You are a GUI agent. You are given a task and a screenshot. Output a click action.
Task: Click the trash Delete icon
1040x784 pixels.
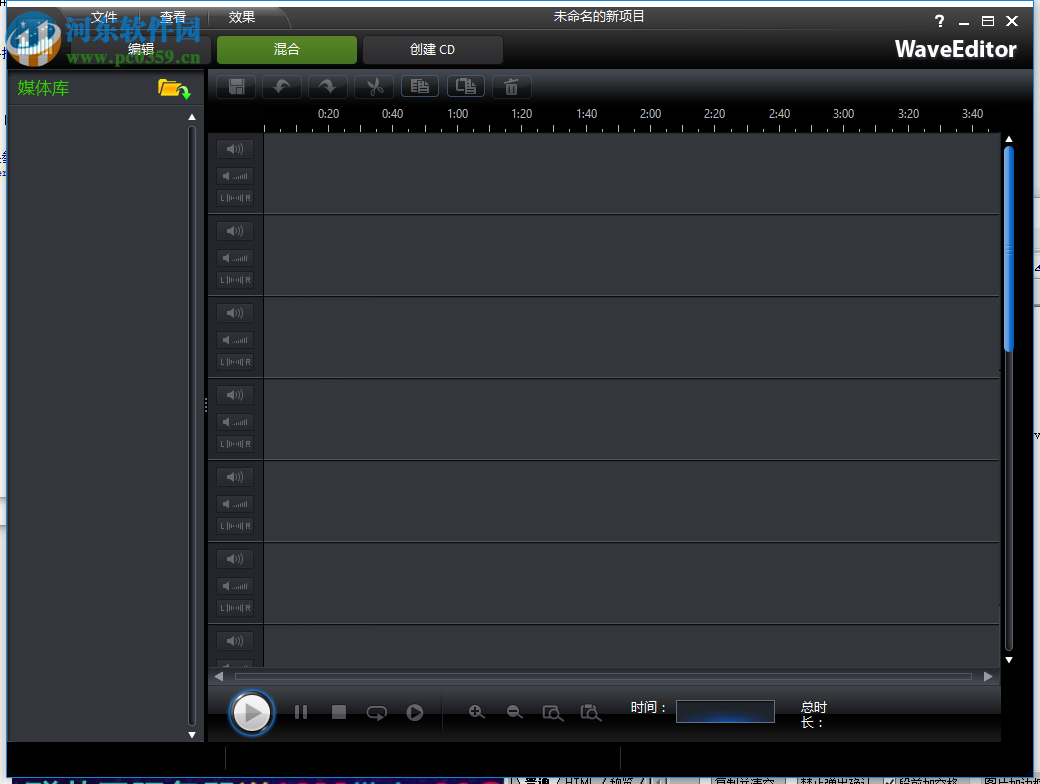[x=511, y=86]
